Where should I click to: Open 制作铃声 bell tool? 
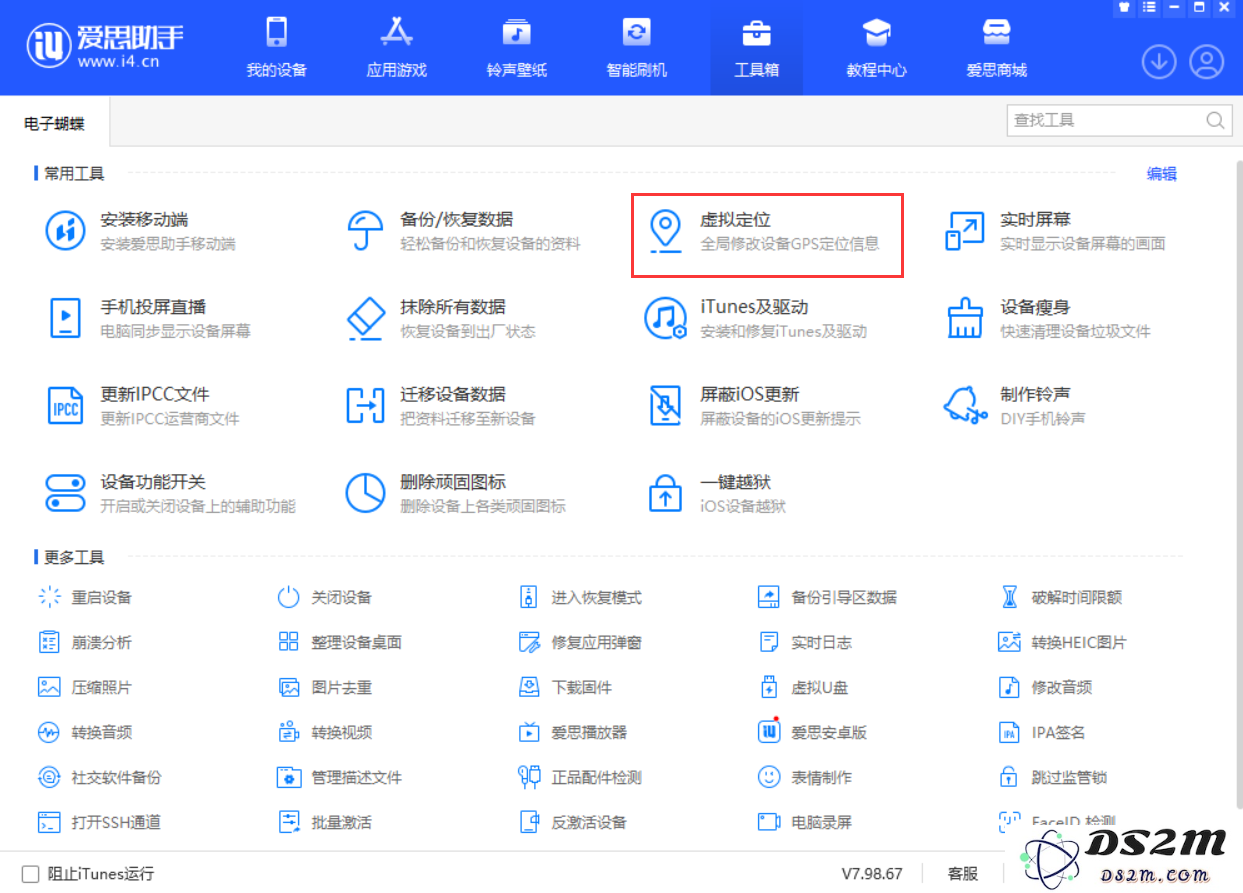coord(1015,405)
